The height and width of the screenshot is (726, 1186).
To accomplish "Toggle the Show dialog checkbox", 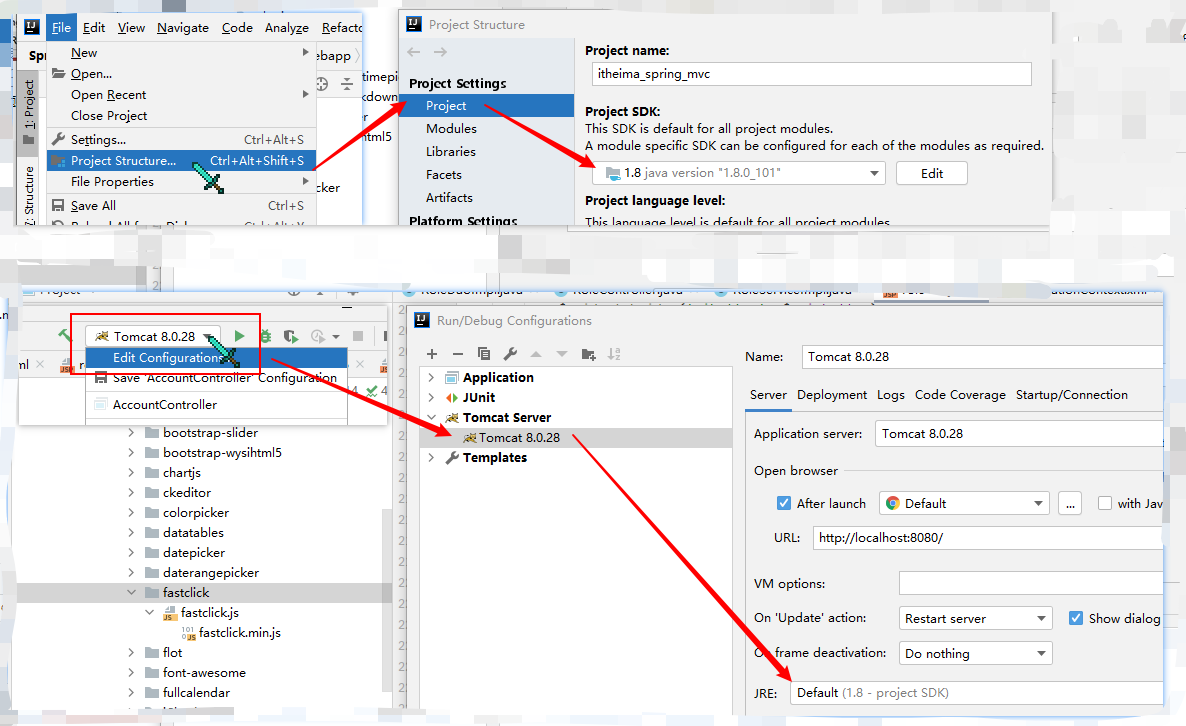I will point(1076,618).
